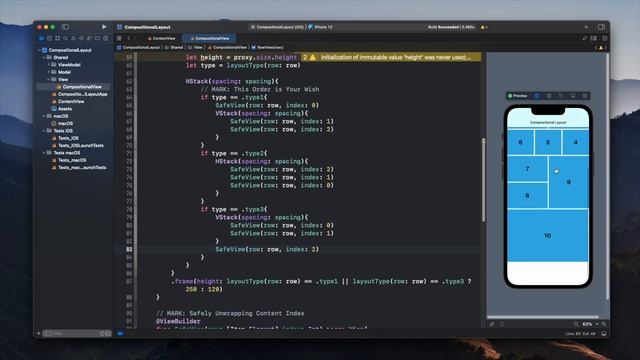The height and width of the screenshot is (360, 640).
Task: Inspect preview settings on canvas toolbar
Action: coord(549,96)
